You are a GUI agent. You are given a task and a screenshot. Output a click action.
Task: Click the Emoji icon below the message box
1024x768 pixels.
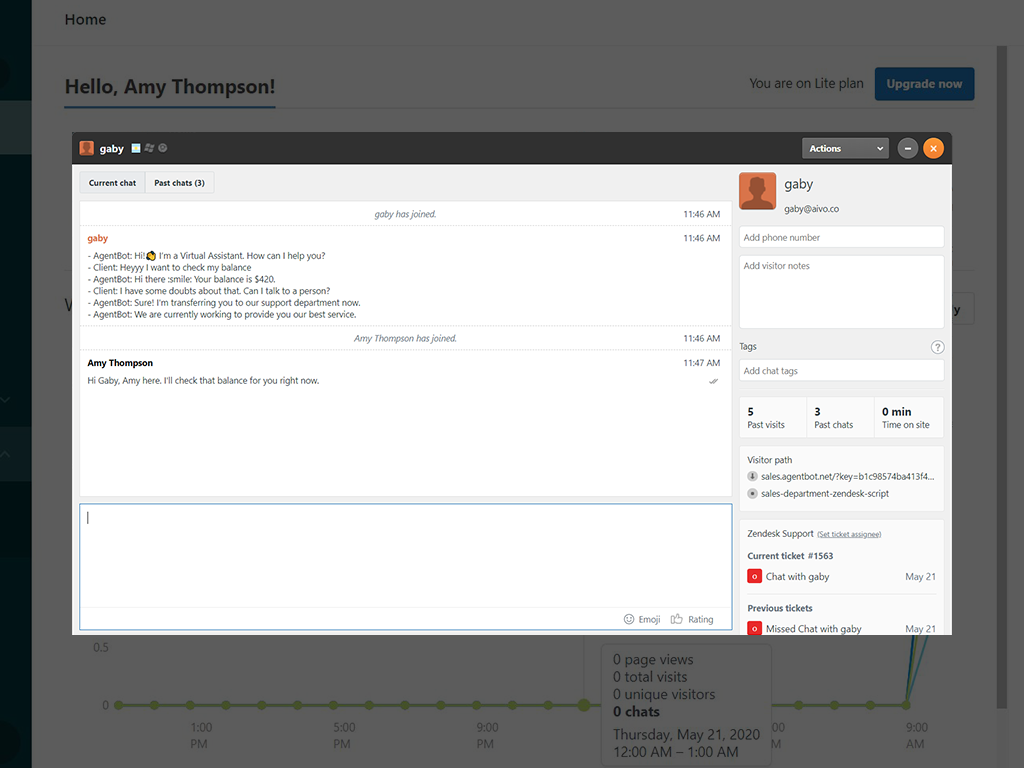[629, 618]
